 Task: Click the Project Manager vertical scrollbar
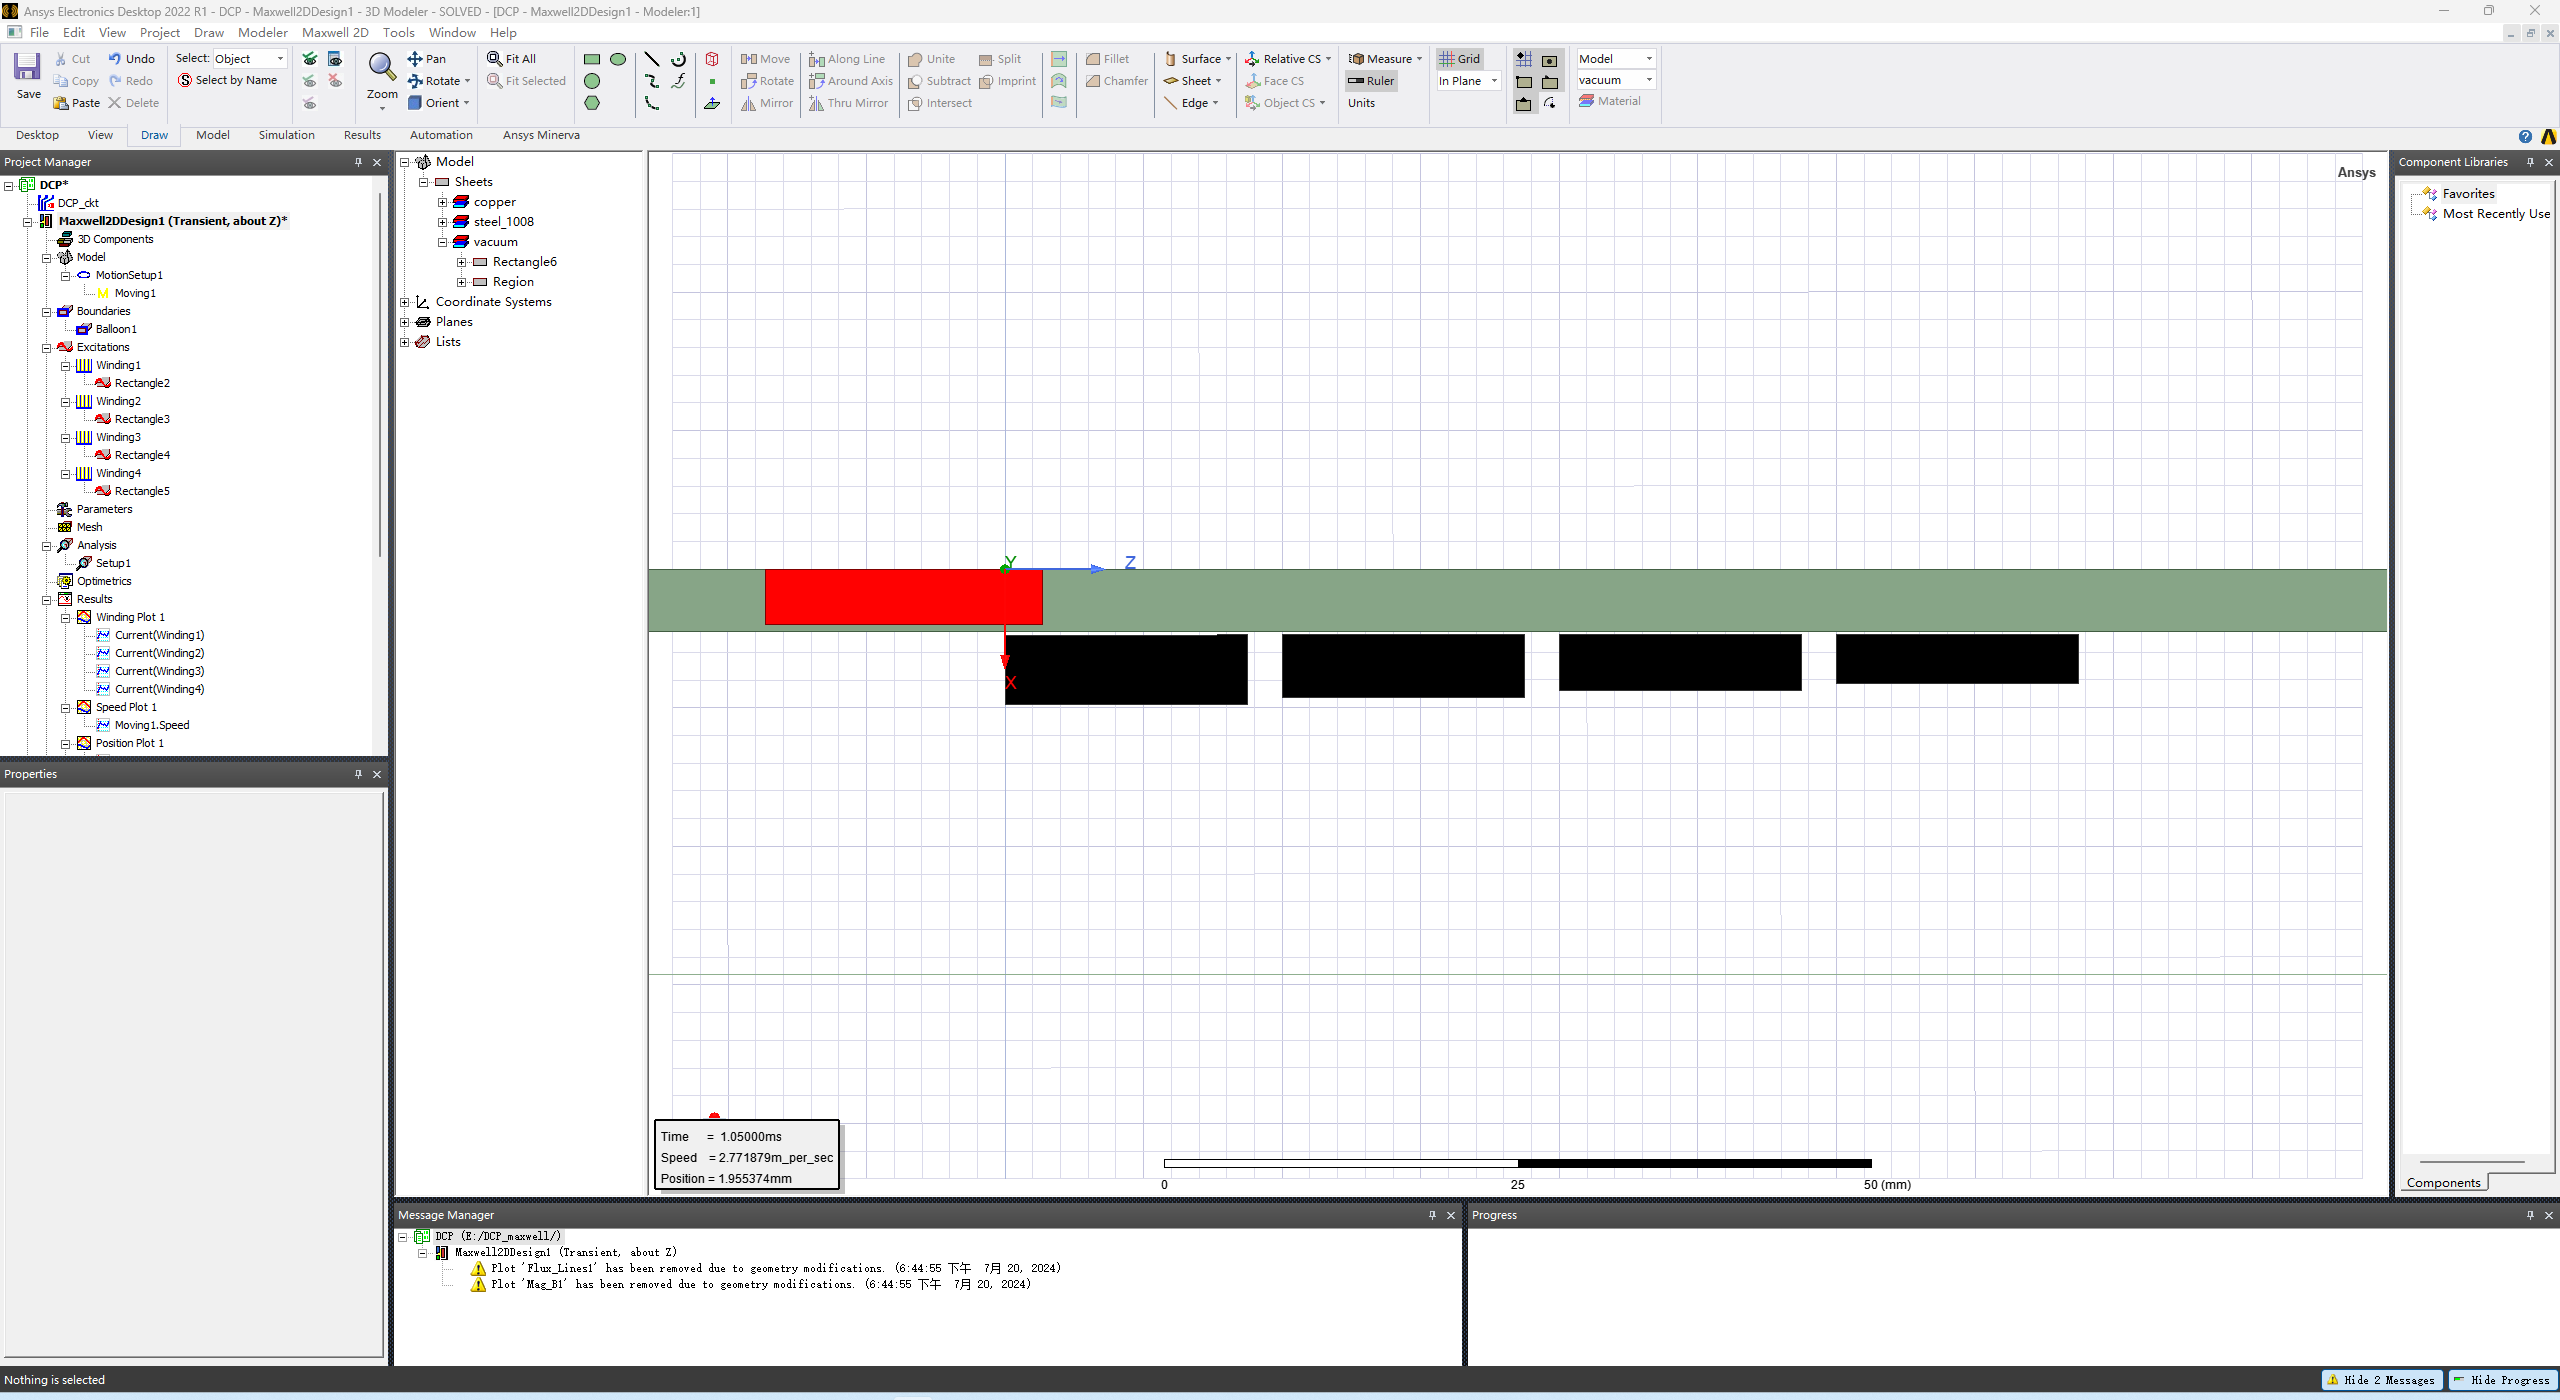coord(380,375)
